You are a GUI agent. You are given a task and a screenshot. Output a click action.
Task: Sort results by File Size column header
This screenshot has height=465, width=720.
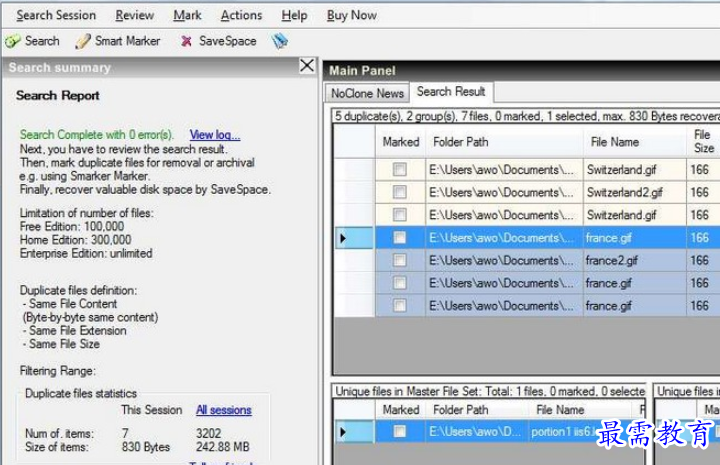(703, 141)
